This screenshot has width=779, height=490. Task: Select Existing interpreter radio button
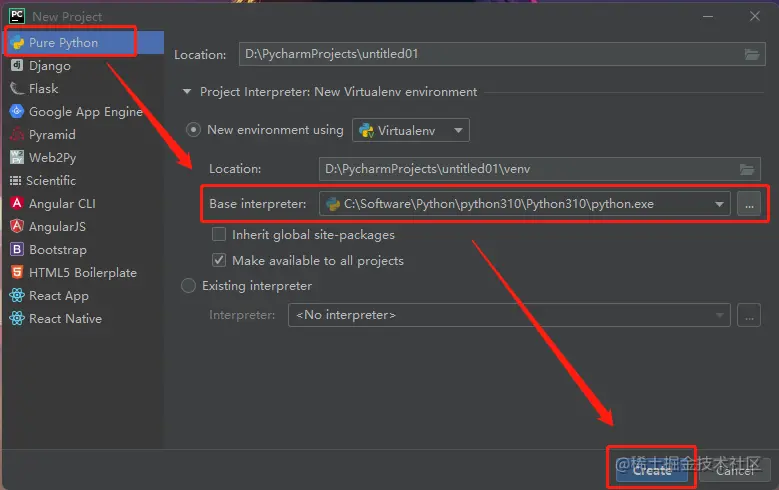point(188,286)
